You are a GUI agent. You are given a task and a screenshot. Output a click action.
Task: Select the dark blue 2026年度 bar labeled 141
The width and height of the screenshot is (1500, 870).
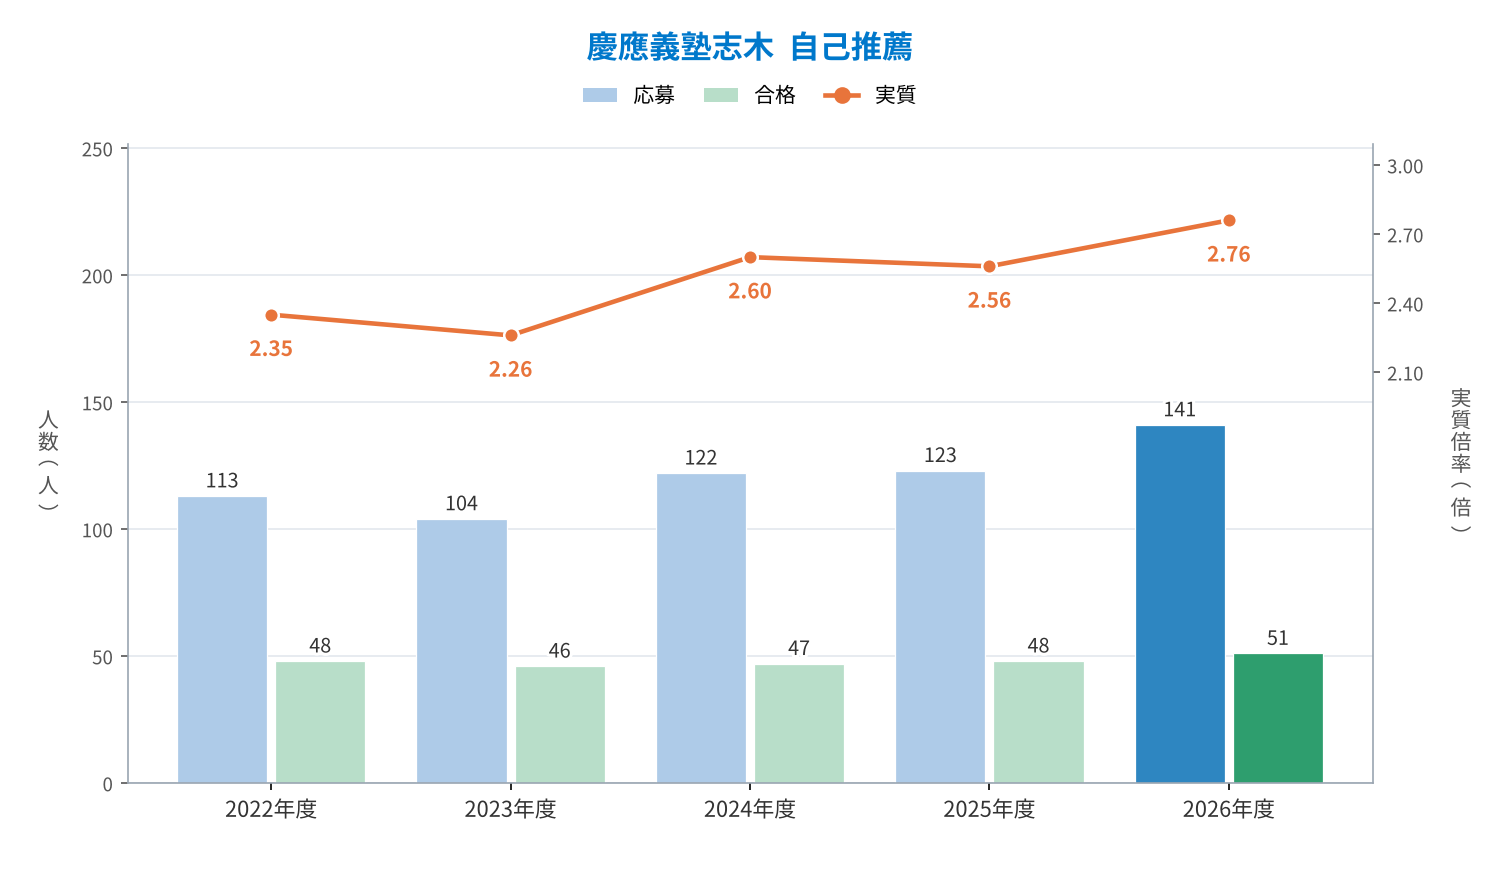(x=1180, y=604)
